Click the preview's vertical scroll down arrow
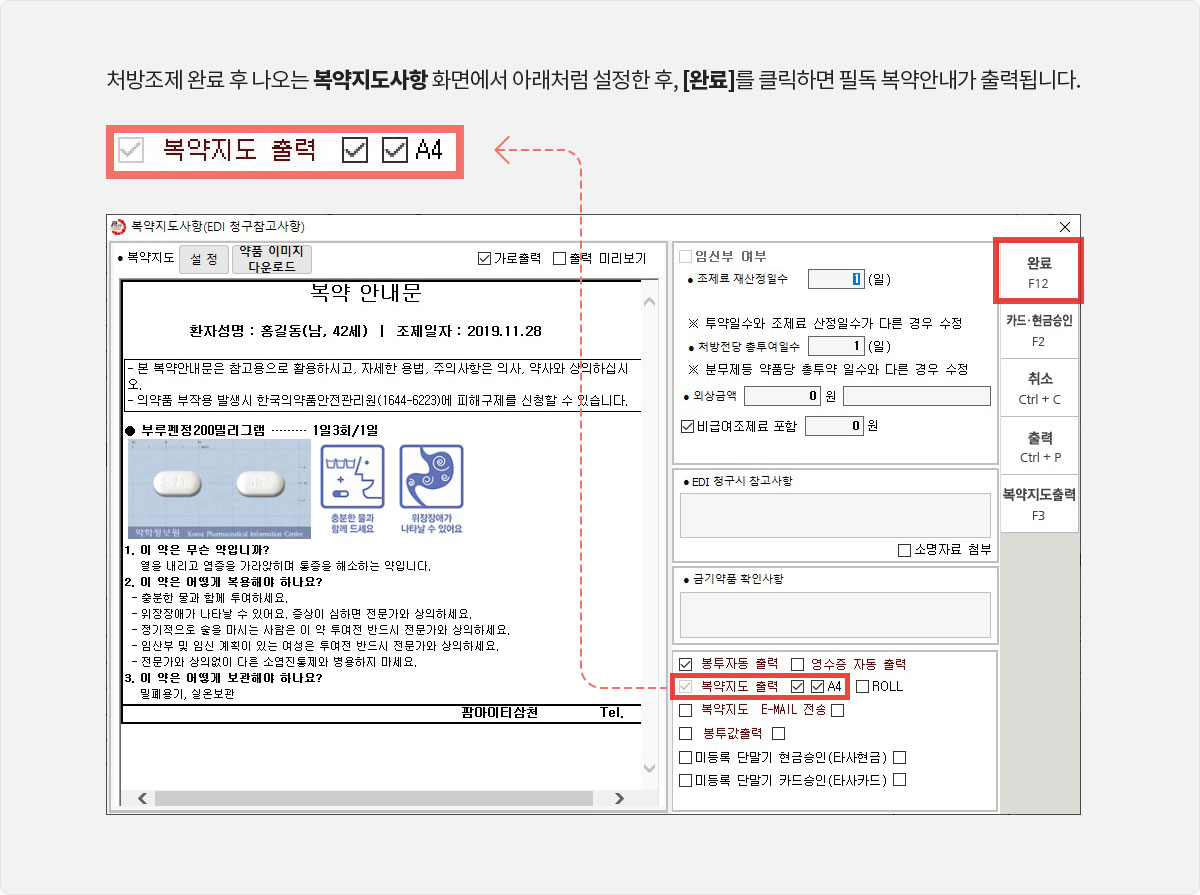1200x895 pixels. click(649, 768)
